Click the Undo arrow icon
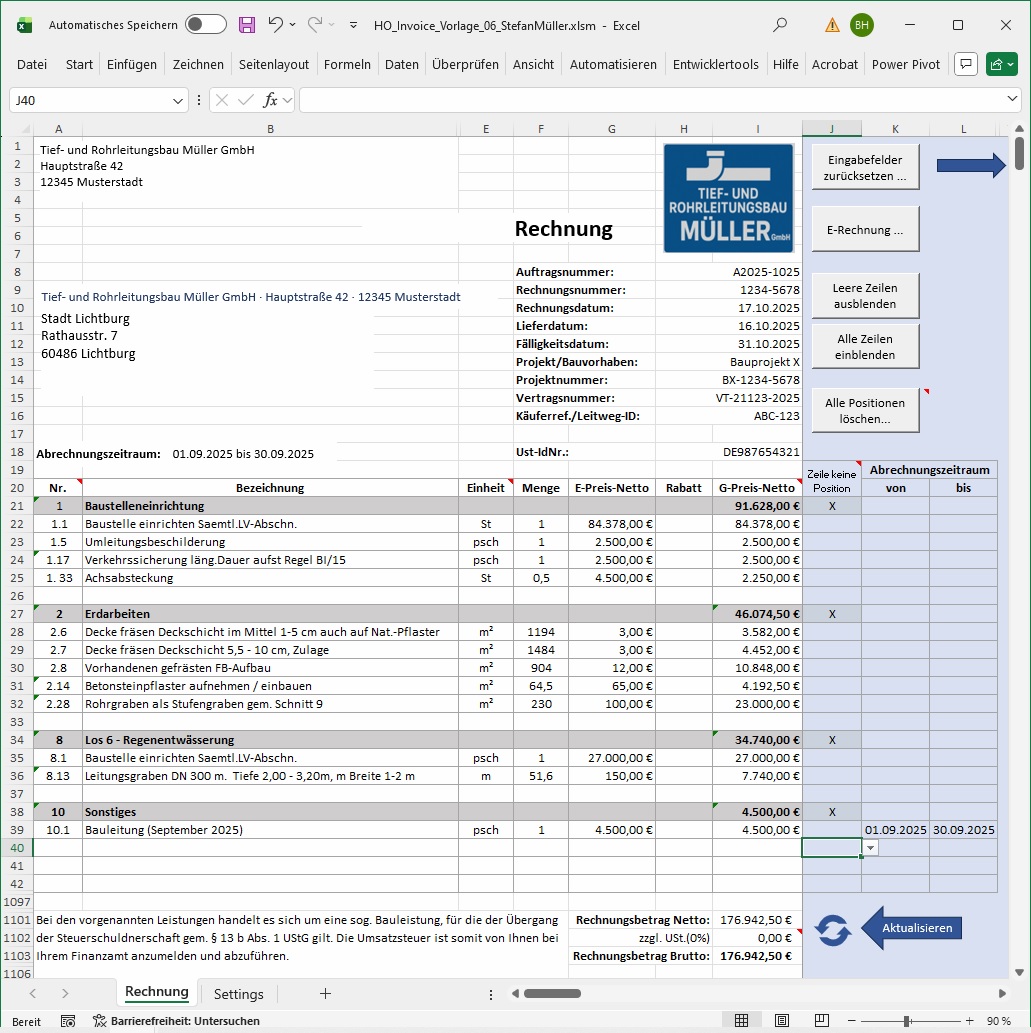Screen dimensions: 1031x1033 coord(276,25)
